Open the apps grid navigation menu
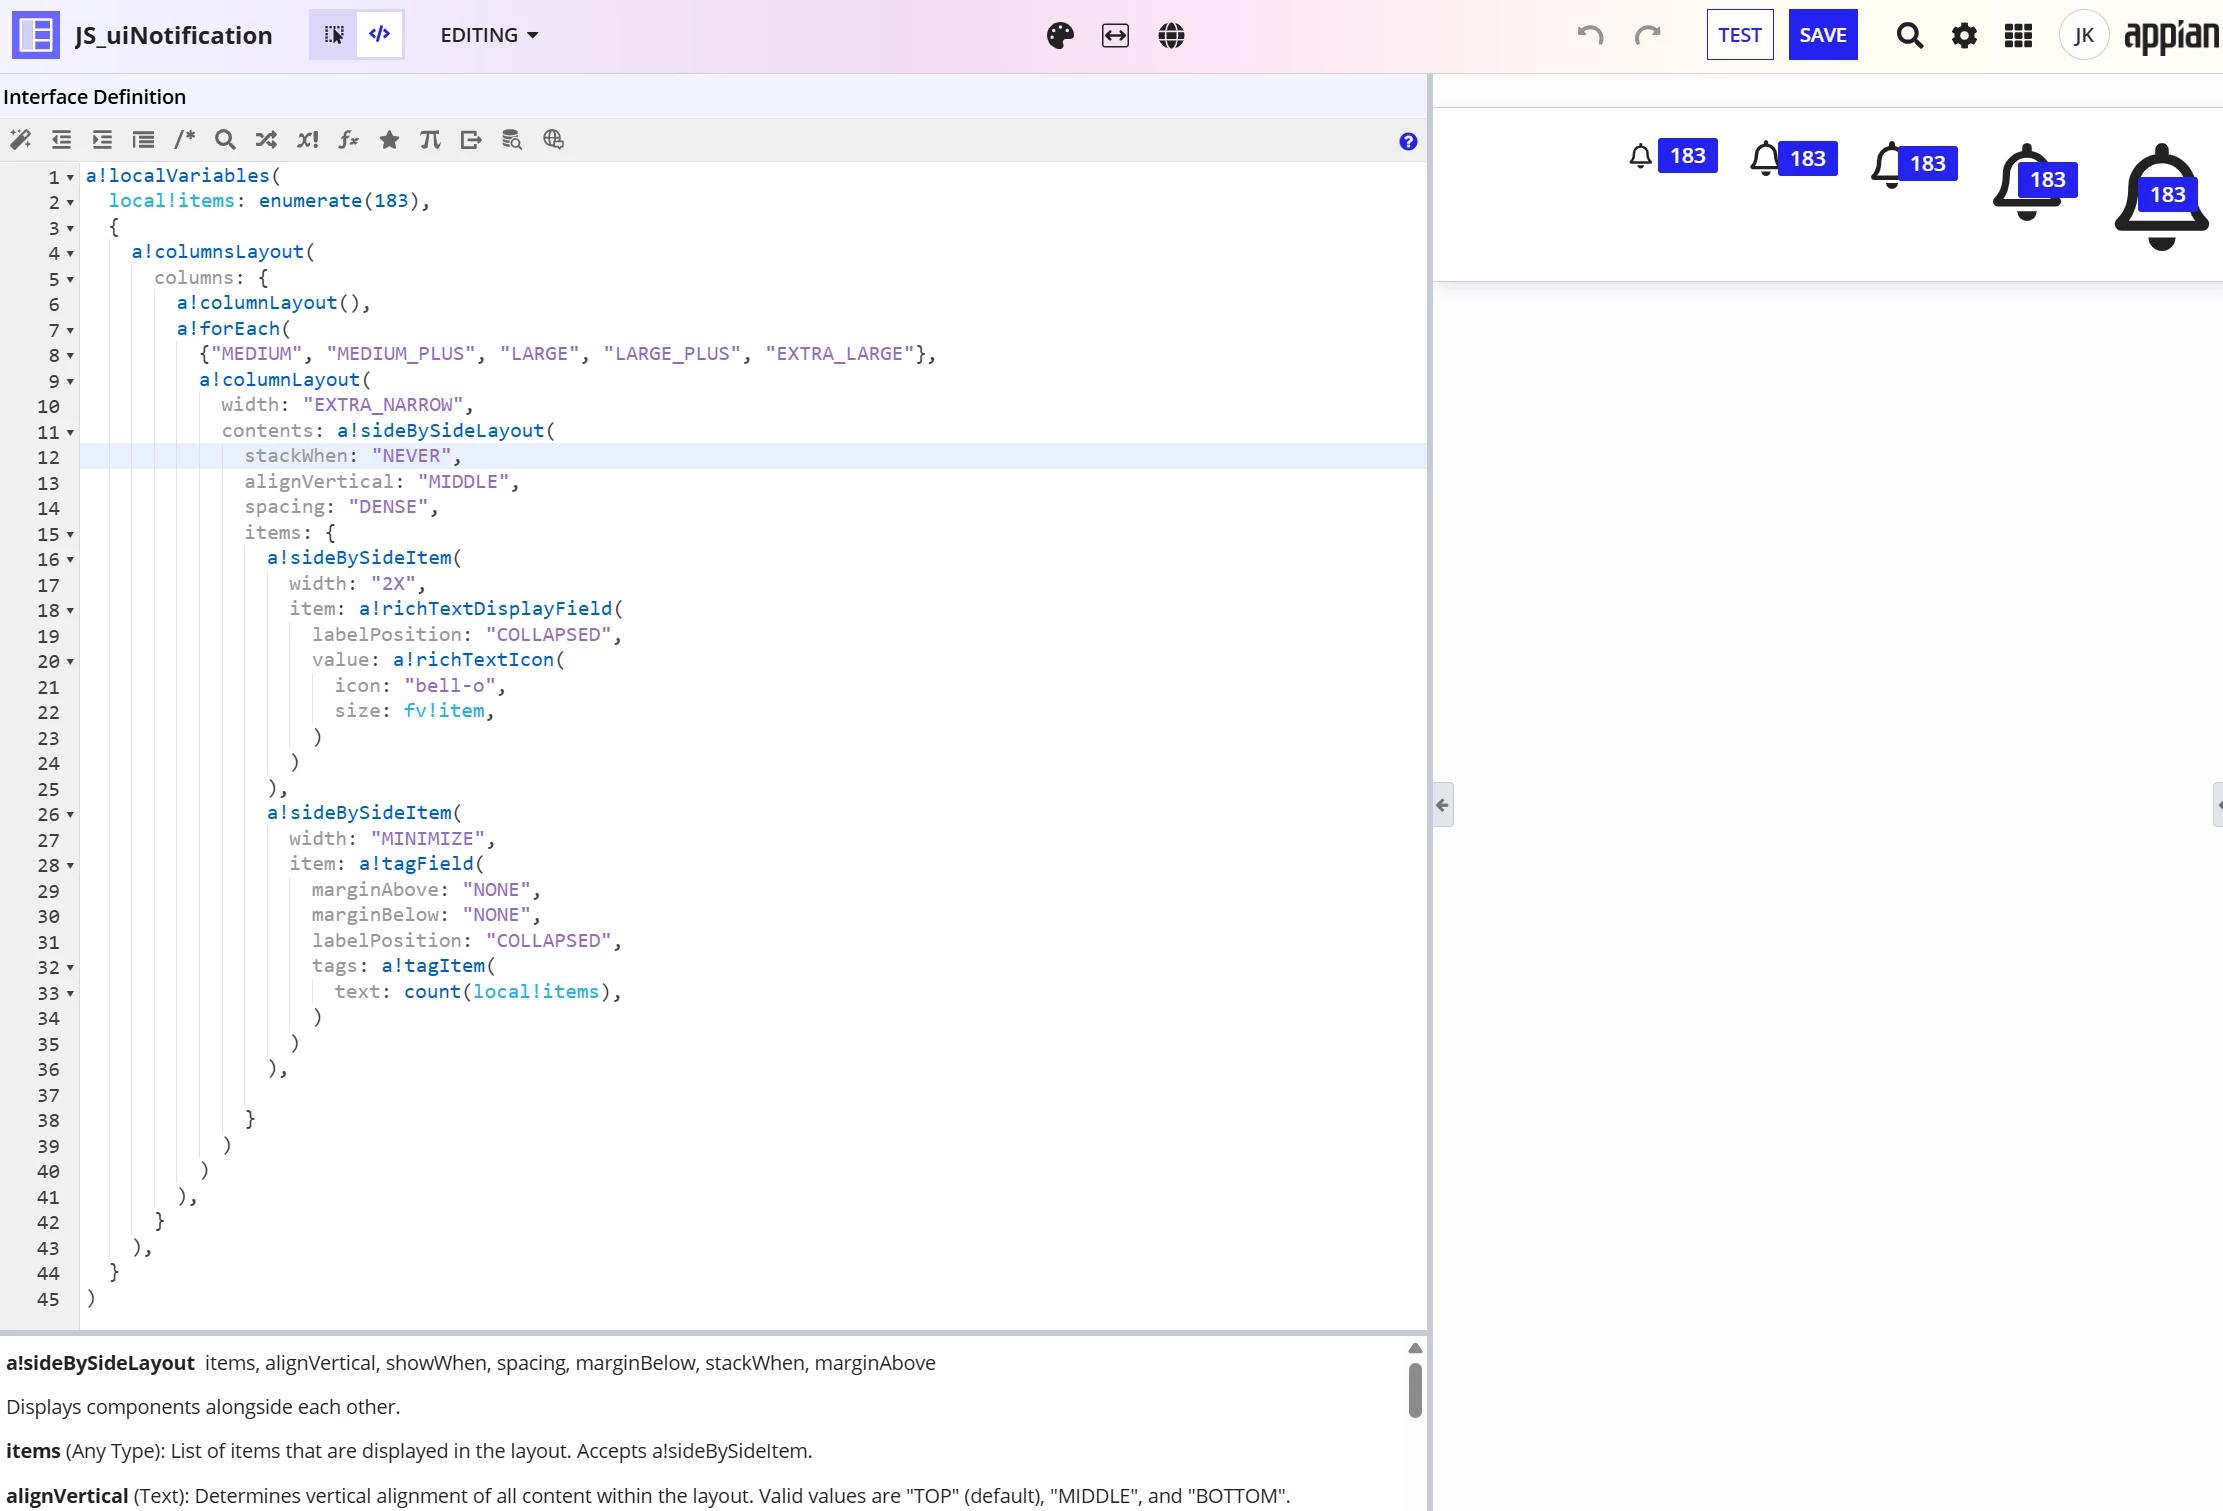The width and height of the screenshot is (2223, 1511). coord(2018,36)
